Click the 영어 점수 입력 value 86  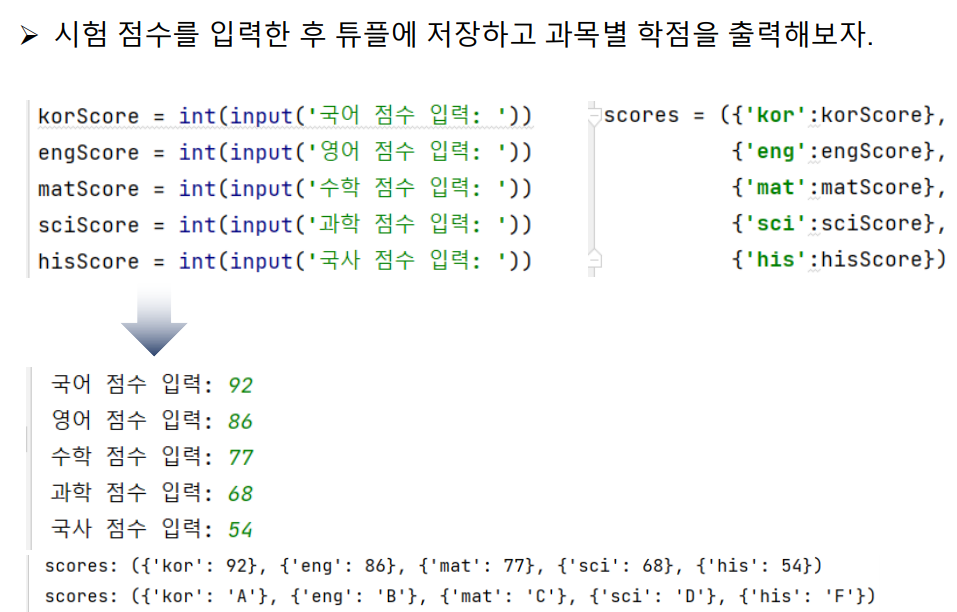(240, 422)
